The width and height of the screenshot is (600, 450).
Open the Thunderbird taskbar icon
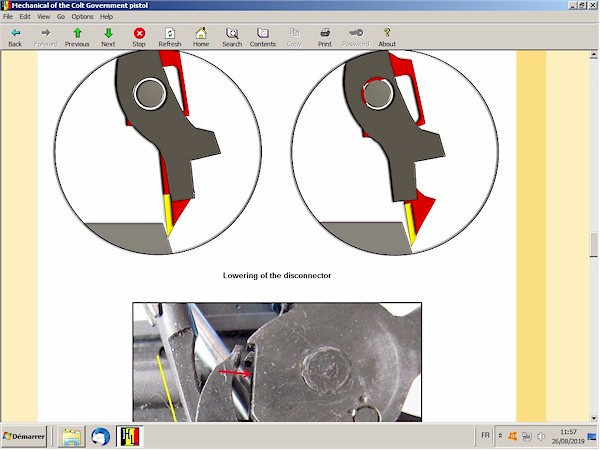pos(101,436)
